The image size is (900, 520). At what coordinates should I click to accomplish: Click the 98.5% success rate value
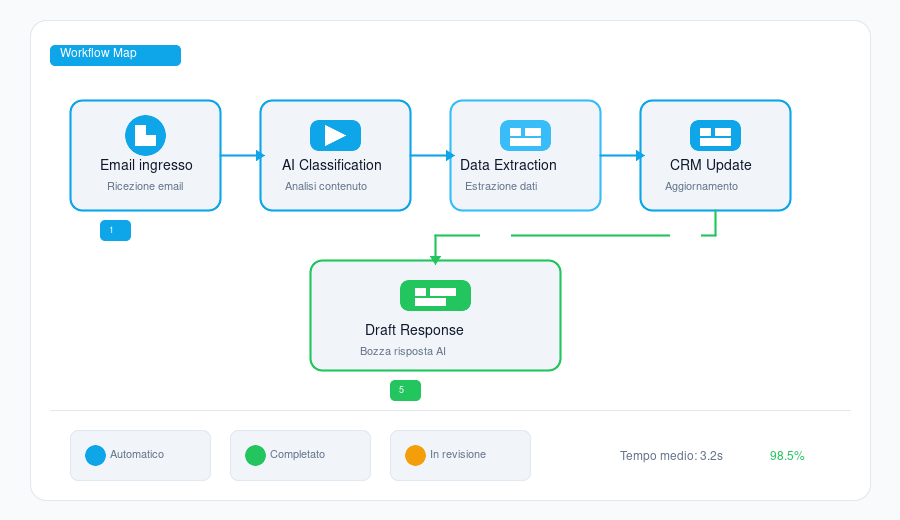(x=787, y=456)
